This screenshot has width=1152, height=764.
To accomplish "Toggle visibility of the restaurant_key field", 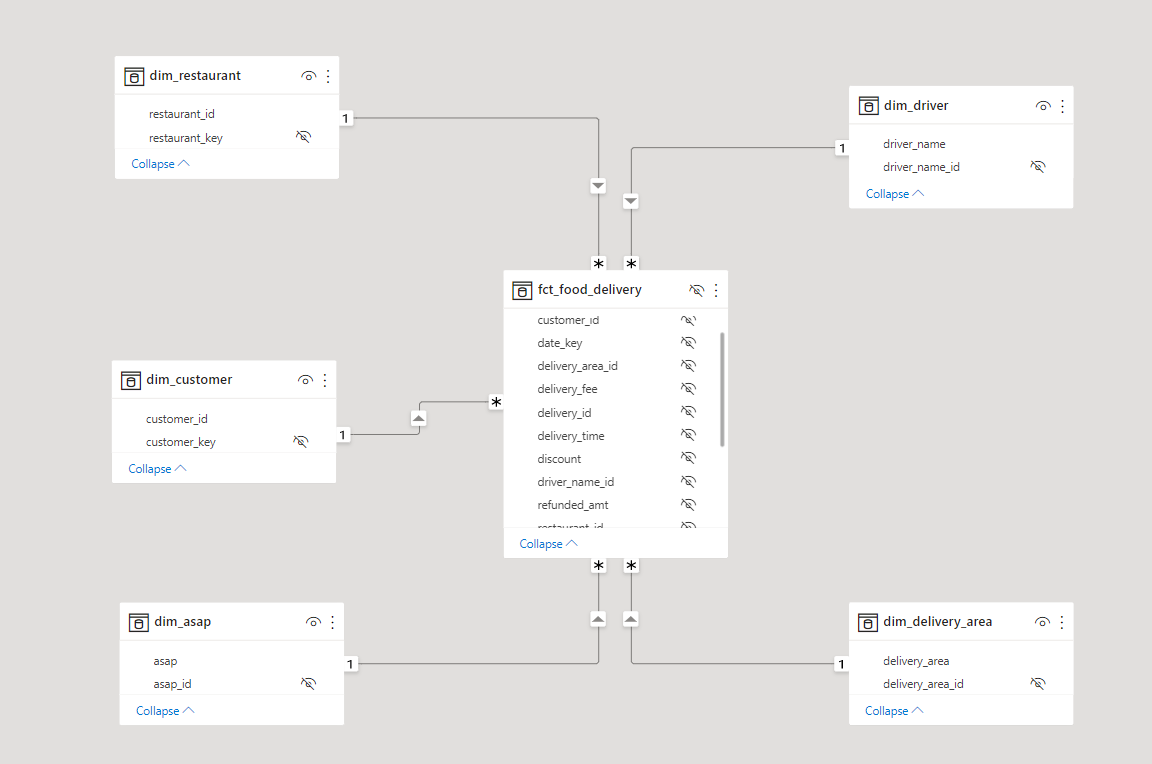I will pyautogui.click(x=303, y=136).
